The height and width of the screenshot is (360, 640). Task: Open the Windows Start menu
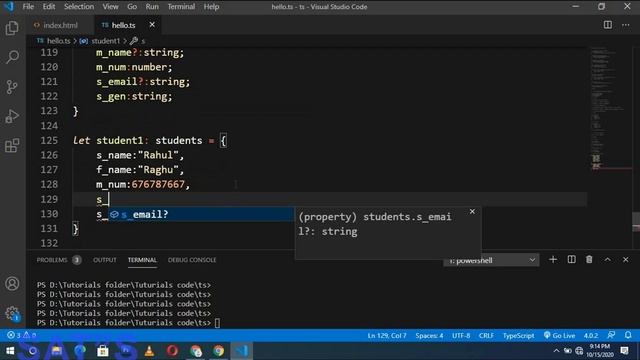(x=10, y=351)
